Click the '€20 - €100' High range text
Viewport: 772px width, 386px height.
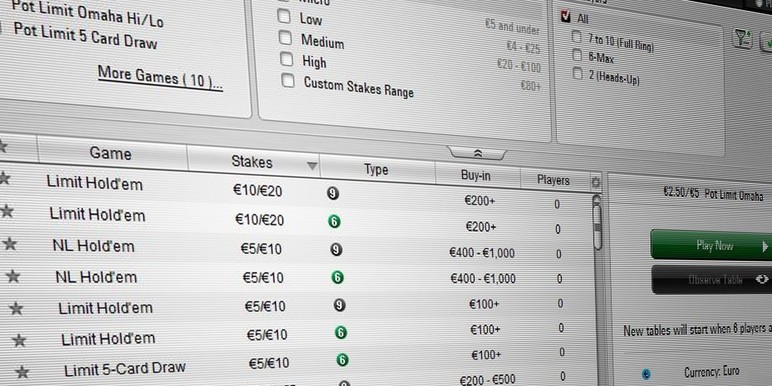518,65
